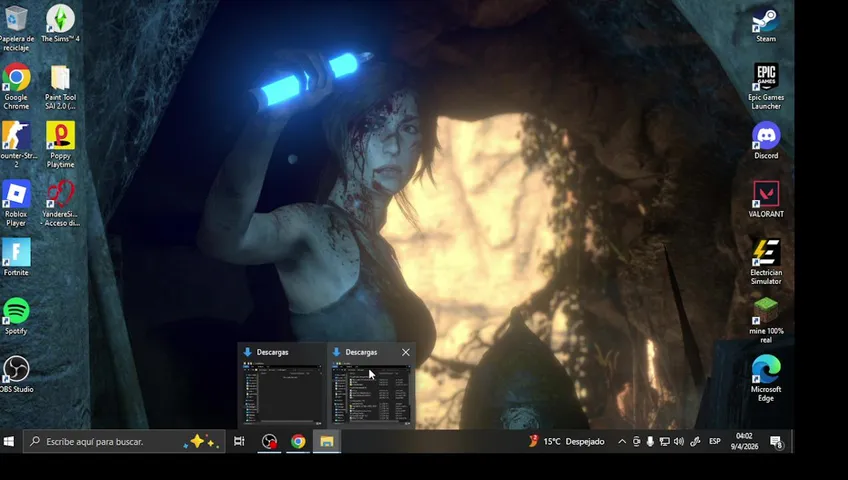Select the YandereSimulator shortcut icon
This screenshot has width=848, height=480.
[x=61, y=203]
